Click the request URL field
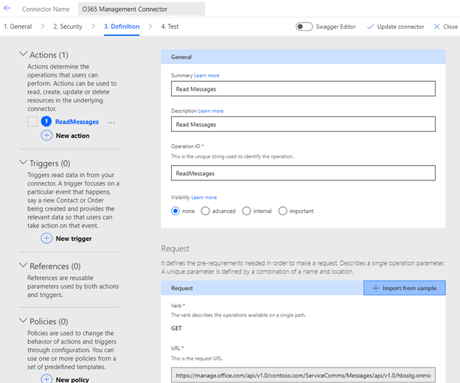The image size is (460, 383). 303,375
